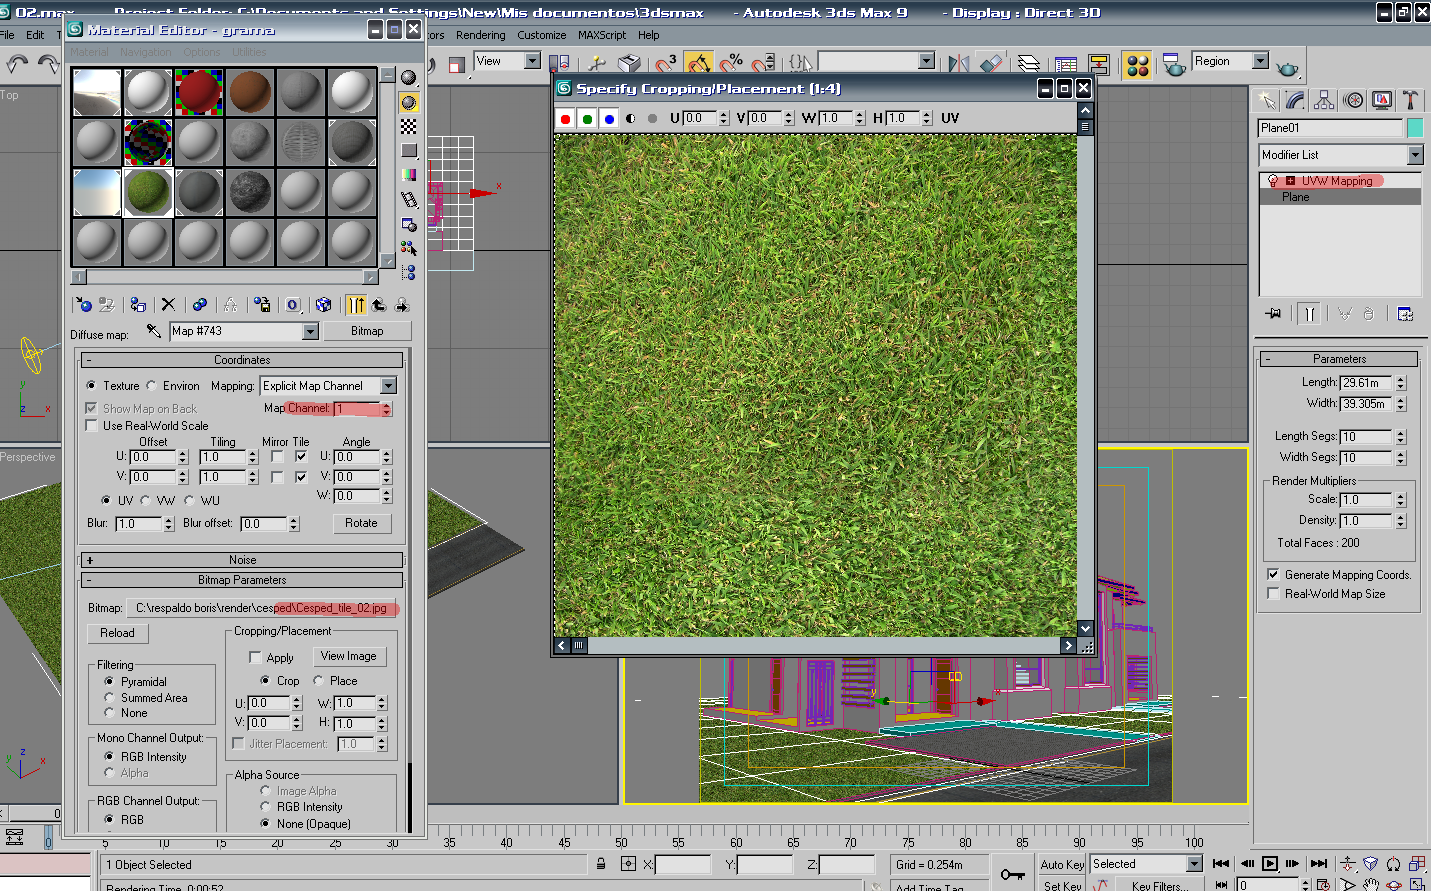Enable the Apply cropping checkbox
This screenshot has height=891, width=1431.
pyautogui.click(x=255, y=658)
